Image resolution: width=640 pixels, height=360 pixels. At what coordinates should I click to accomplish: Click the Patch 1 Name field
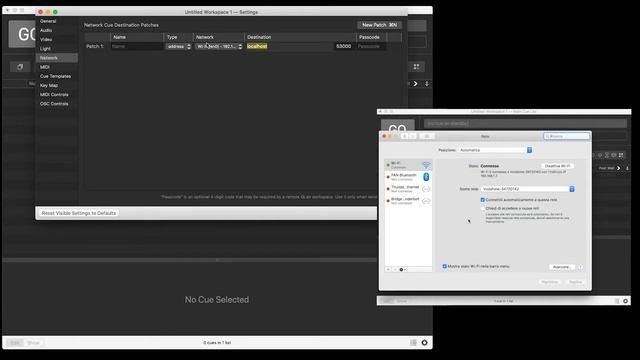pyautogui.click(x=137, y=47)
